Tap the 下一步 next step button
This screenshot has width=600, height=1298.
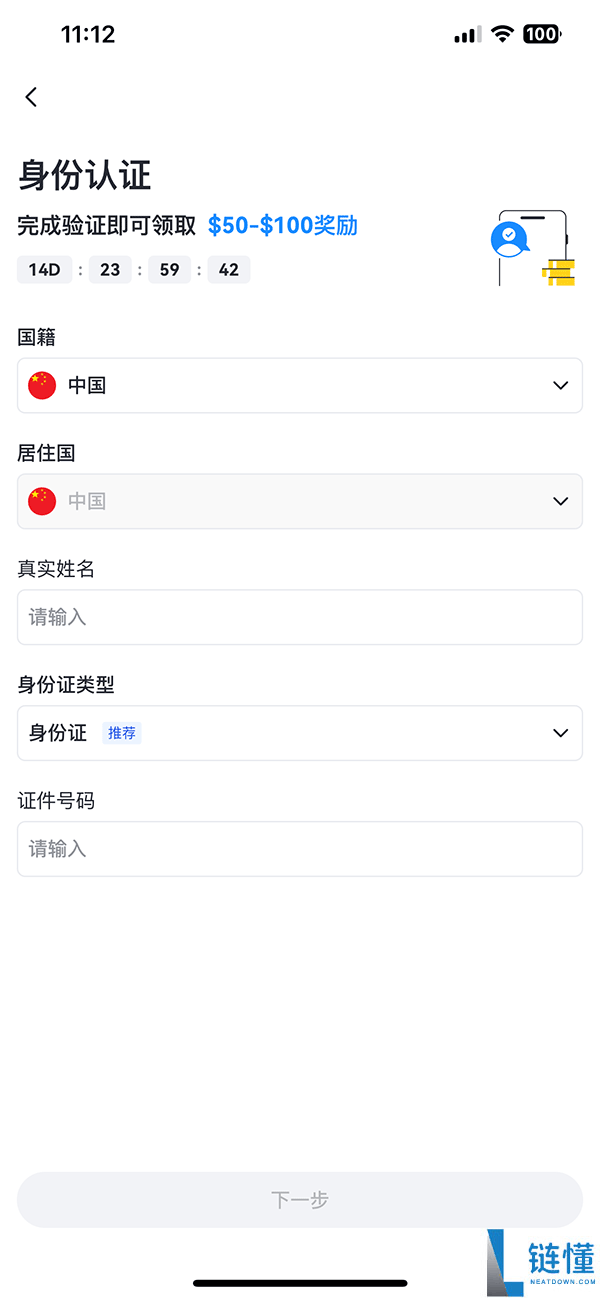pyautogui.click(x=300, y=1200)
